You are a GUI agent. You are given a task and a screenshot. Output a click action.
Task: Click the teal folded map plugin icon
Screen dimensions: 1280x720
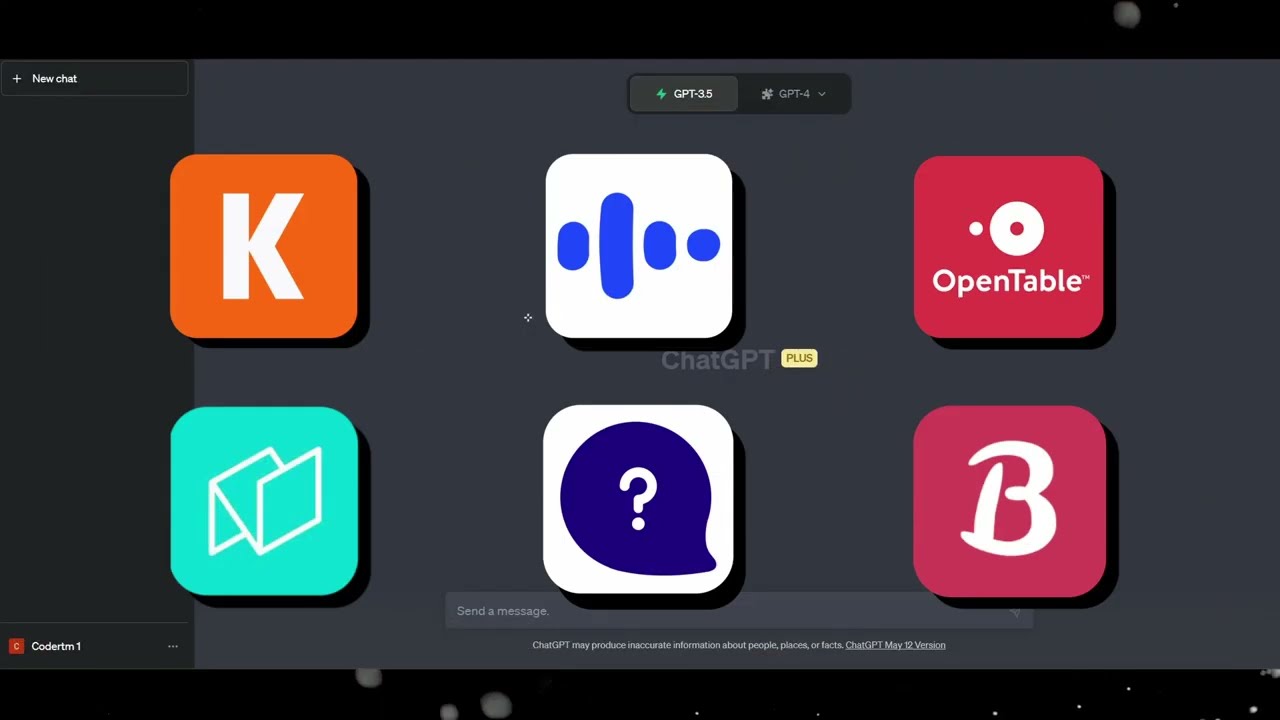265,500
